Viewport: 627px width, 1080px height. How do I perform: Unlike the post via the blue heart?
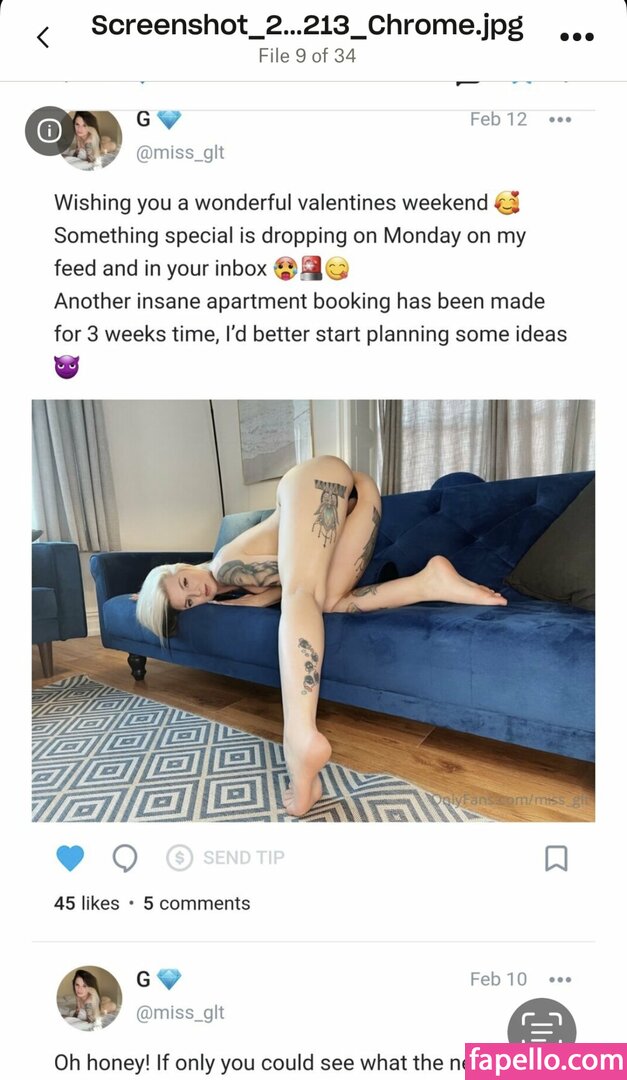click(70, 858)
